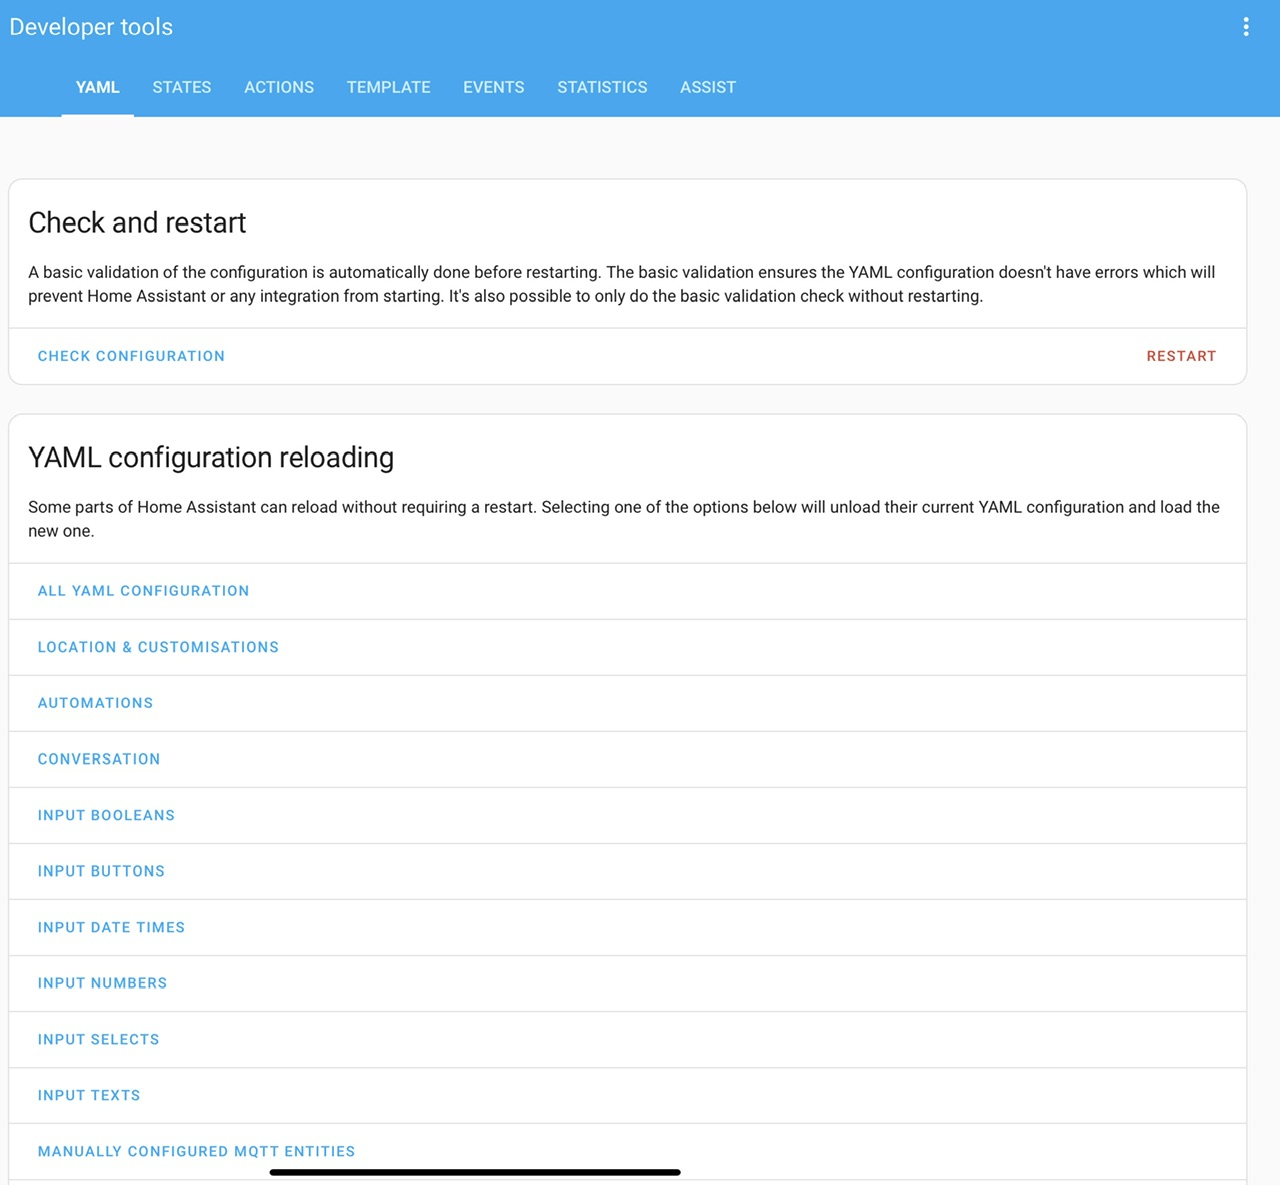Screen dimensions: 1280x1185
Task: Open the three-dot overflow menu
Action: pyautogui.click(x=1245, y=27)
